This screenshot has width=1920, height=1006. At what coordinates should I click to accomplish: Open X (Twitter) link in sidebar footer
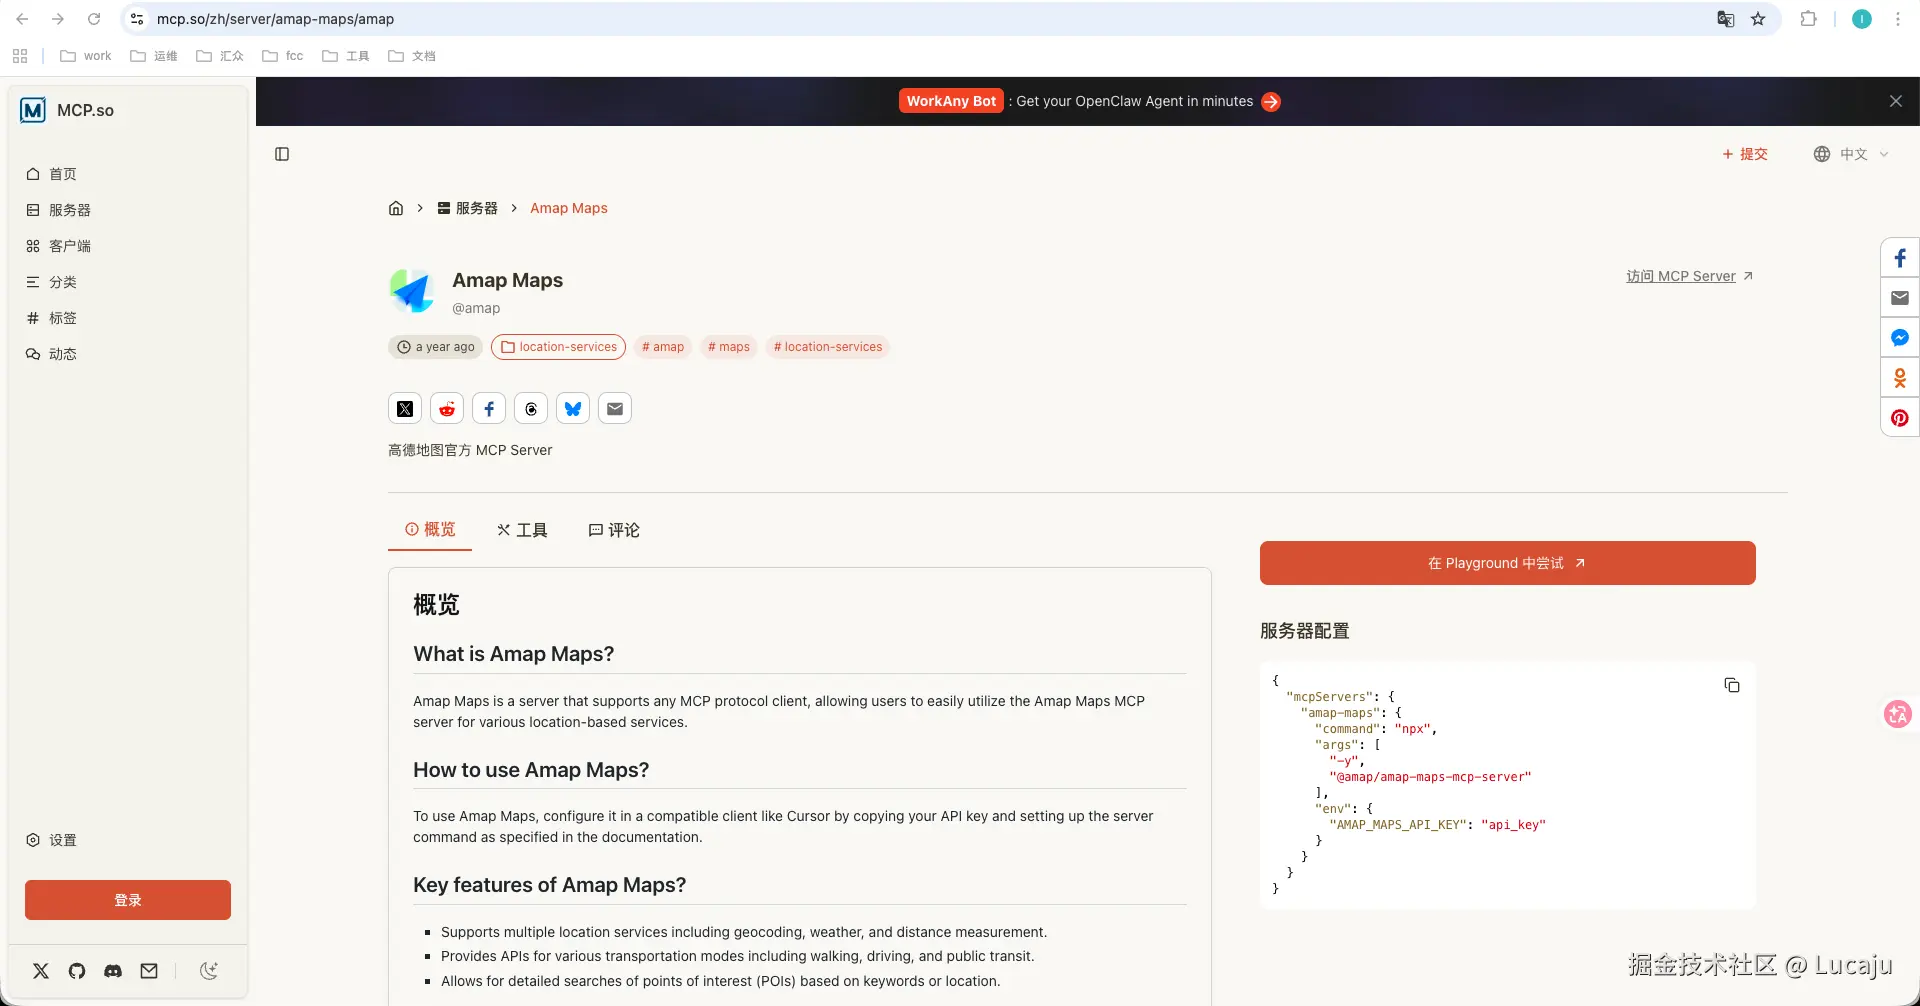[41, 971]
